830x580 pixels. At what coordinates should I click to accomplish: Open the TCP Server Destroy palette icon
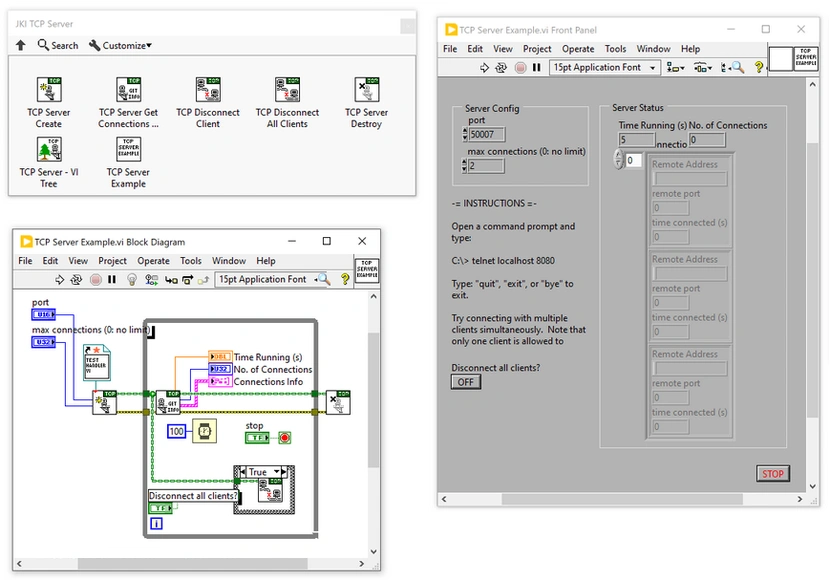tap(366, 89)
